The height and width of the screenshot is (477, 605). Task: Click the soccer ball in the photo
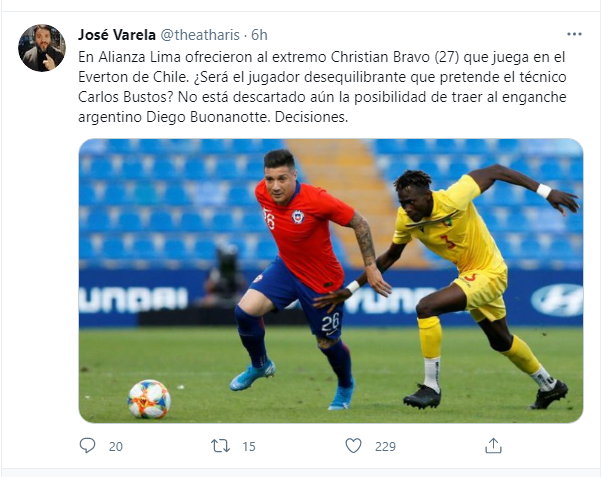pos(149,399)
